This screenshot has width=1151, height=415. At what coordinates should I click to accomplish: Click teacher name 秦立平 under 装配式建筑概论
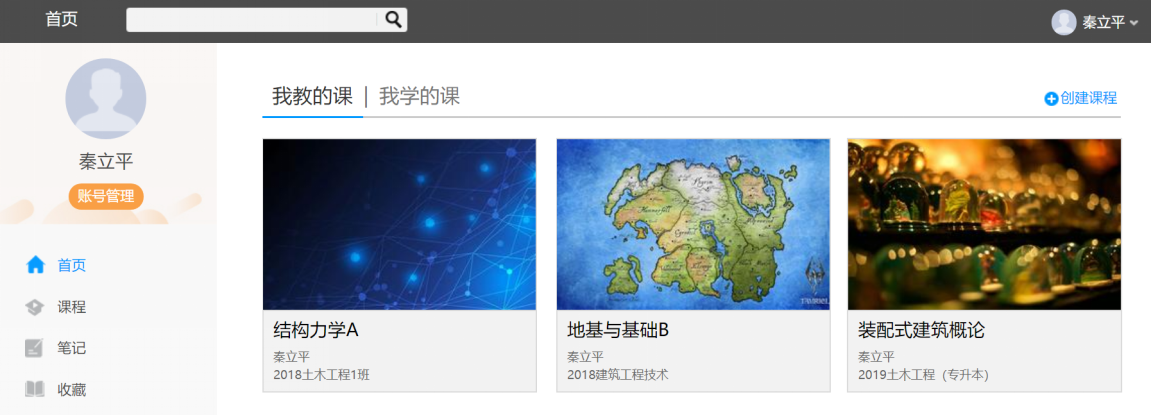tap(876, 358)
